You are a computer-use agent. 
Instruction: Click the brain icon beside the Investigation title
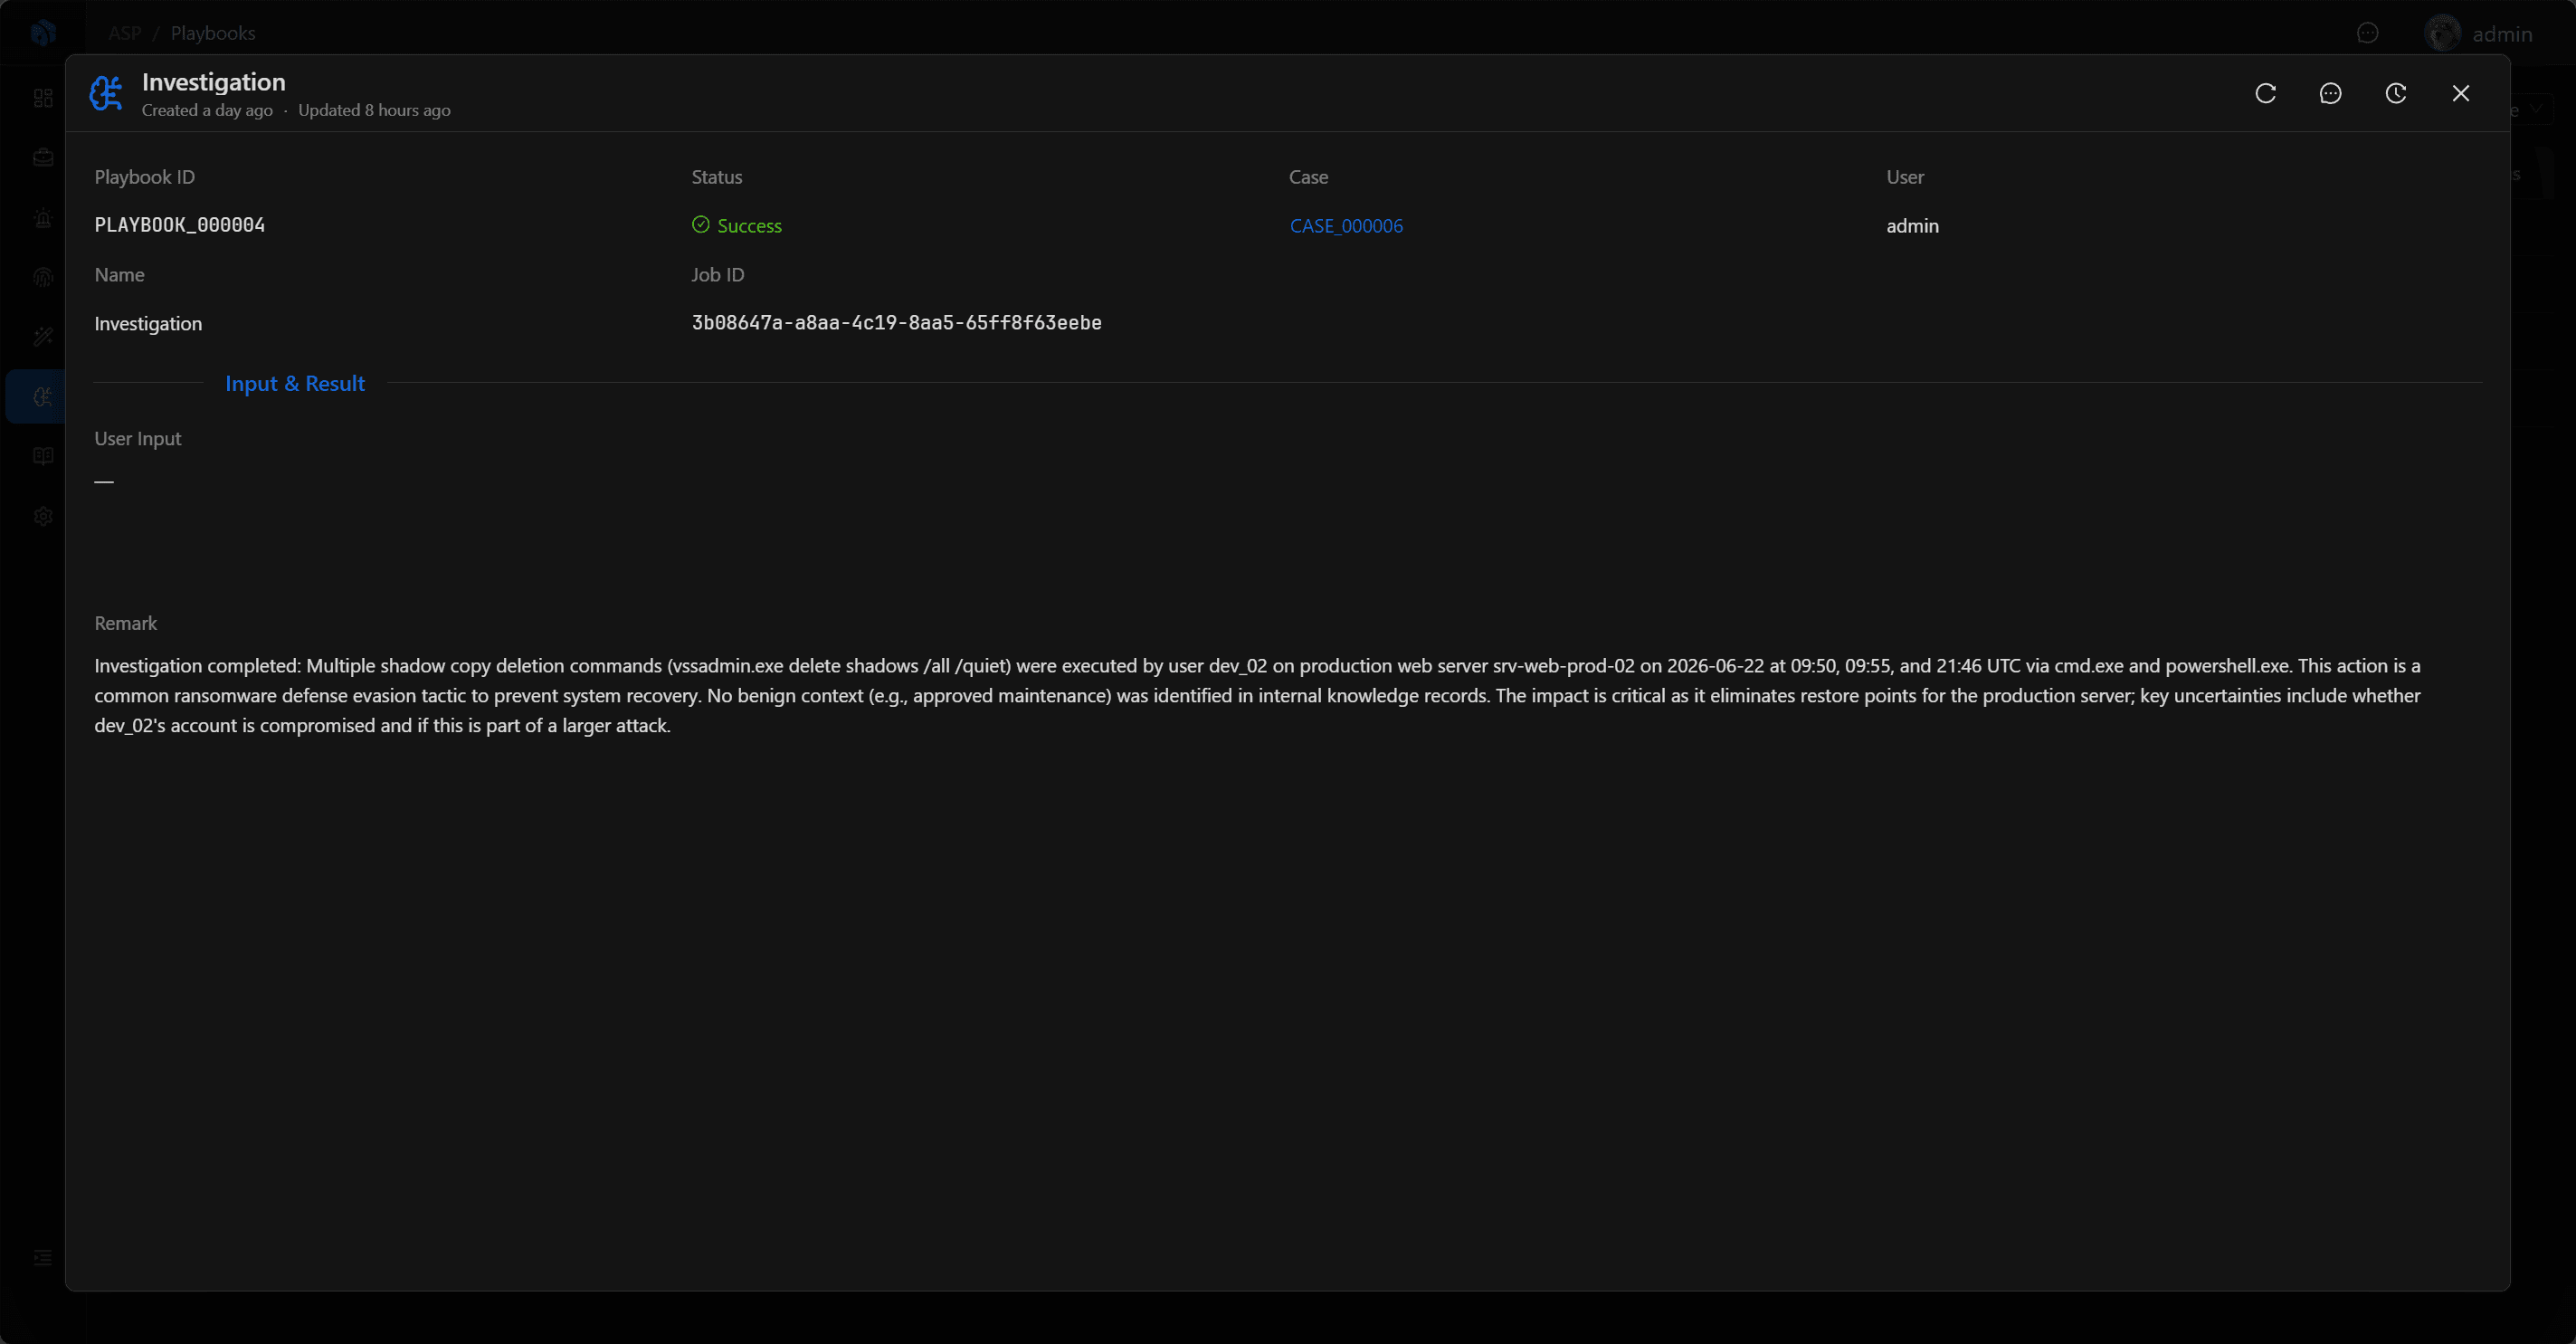coord(107,93)
